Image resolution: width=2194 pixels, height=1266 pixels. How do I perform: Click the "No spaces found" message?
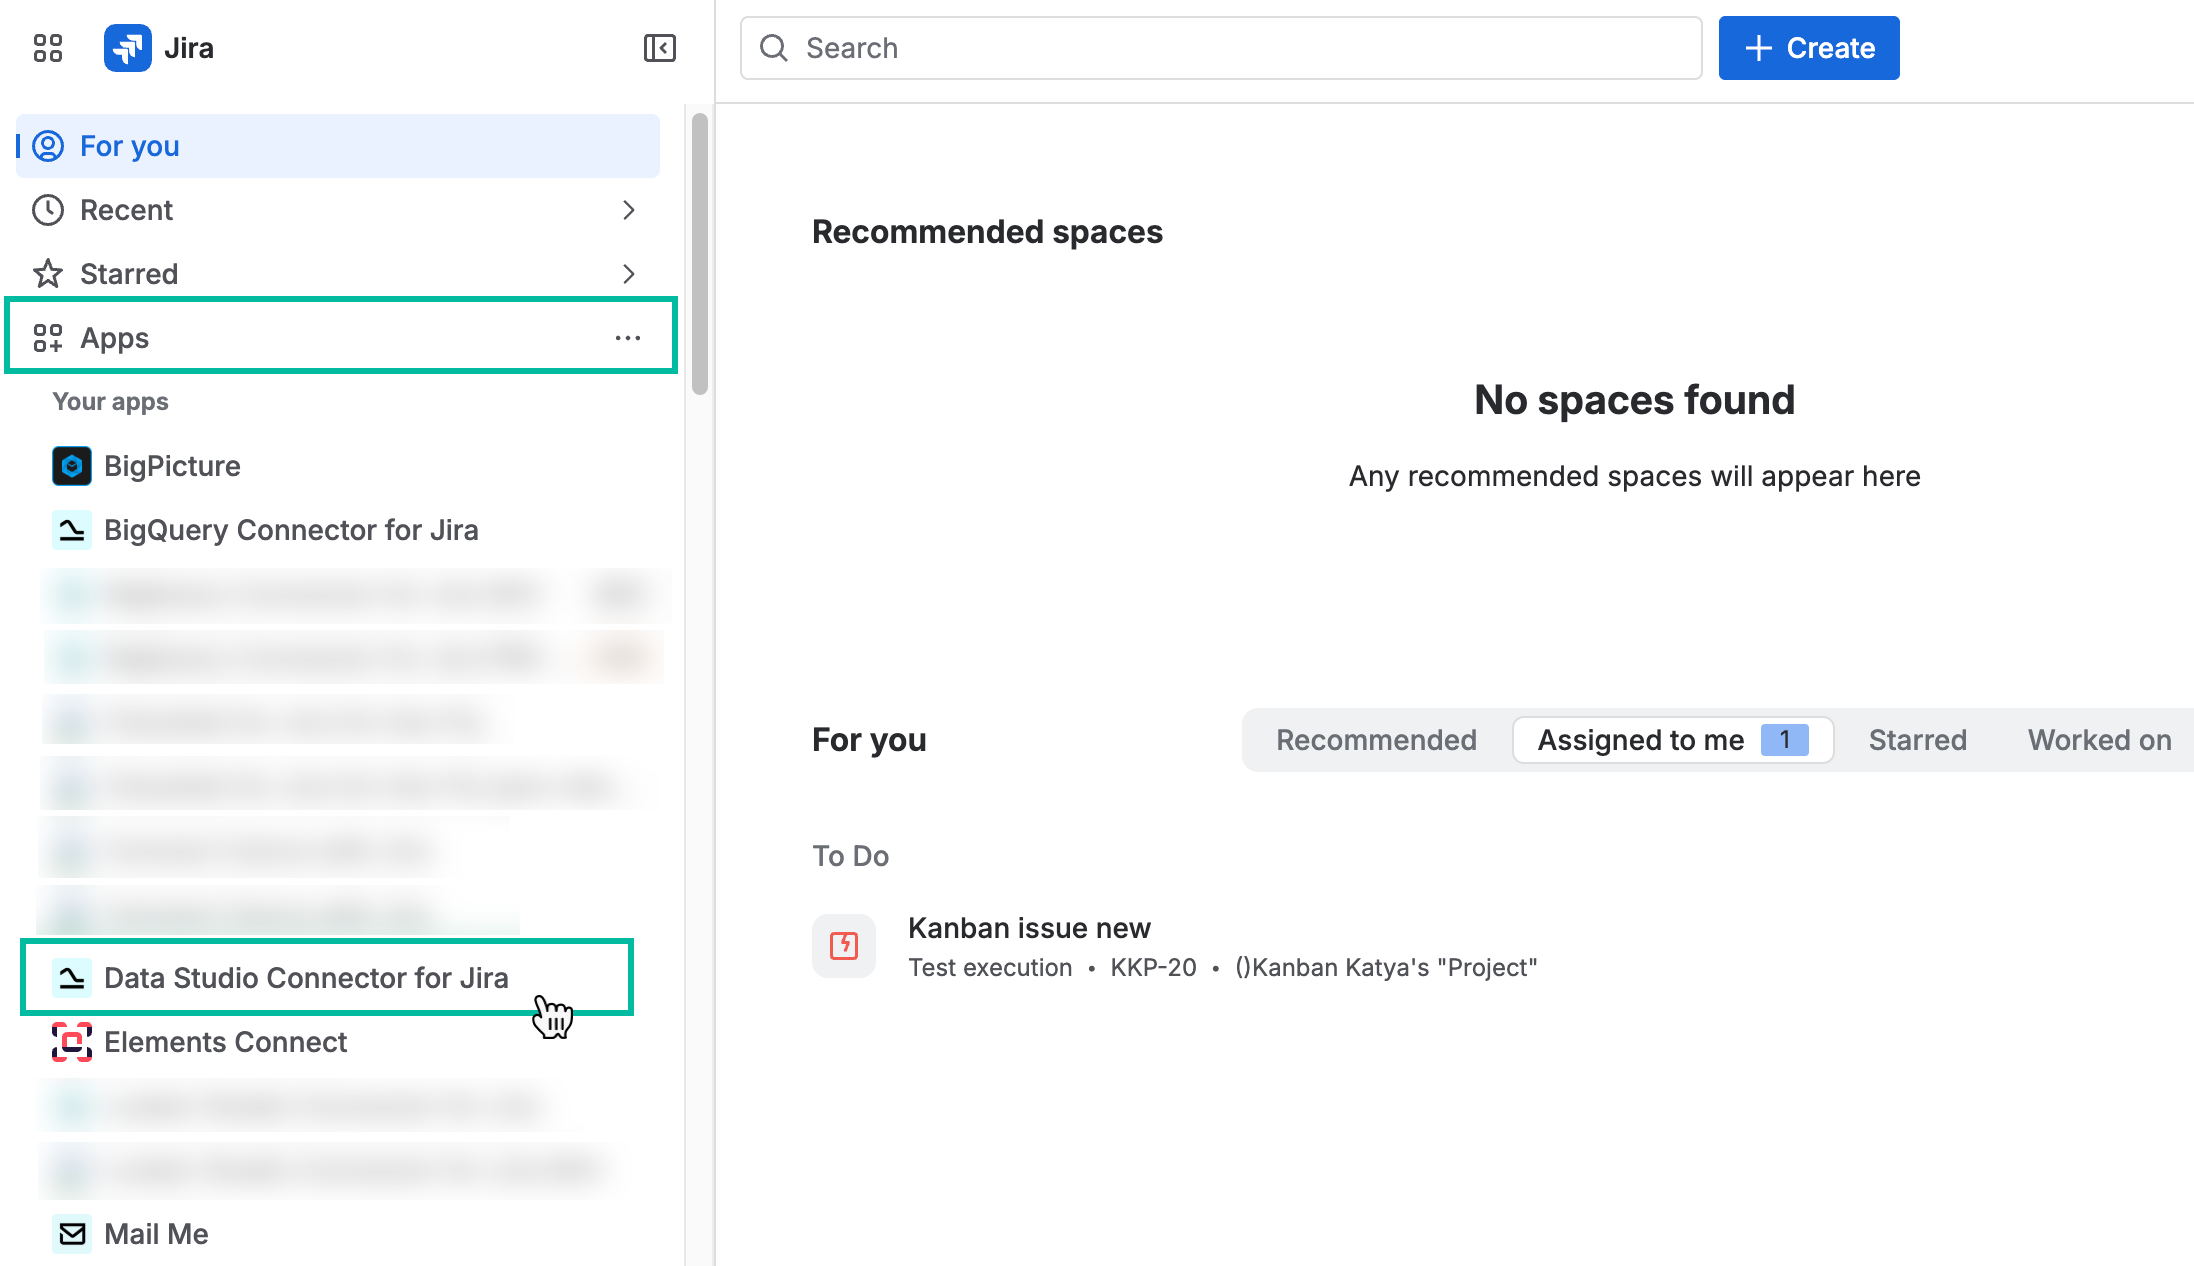[x=1635, y=400]
